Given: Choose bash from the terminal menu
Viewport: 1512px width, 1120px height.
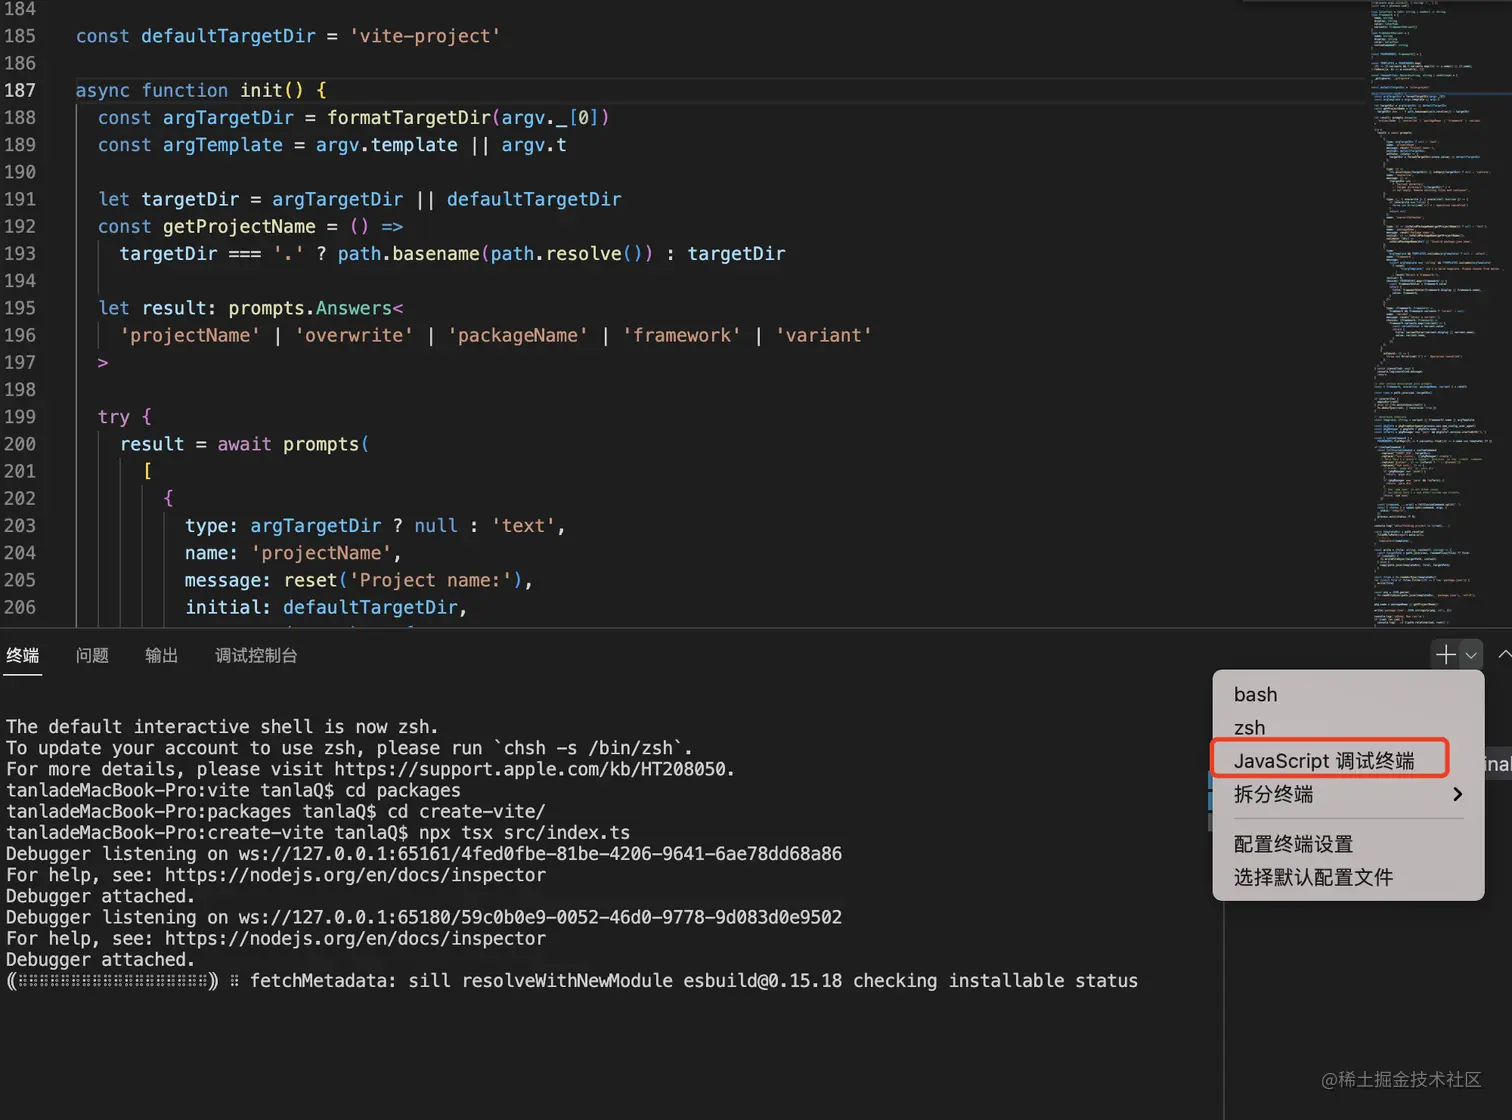Looking at the screenshot, I should [x=1347, y=694].
